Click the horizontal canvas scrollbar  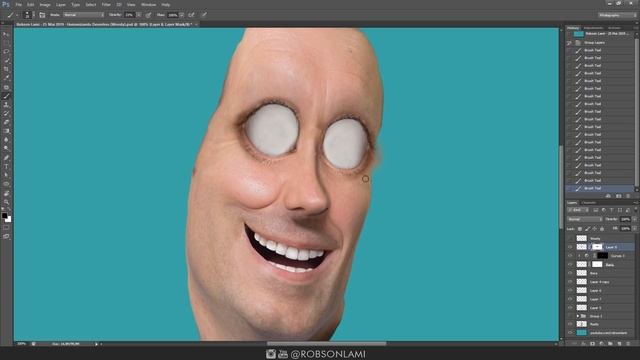pyautogui.click(x=327, y=344)
